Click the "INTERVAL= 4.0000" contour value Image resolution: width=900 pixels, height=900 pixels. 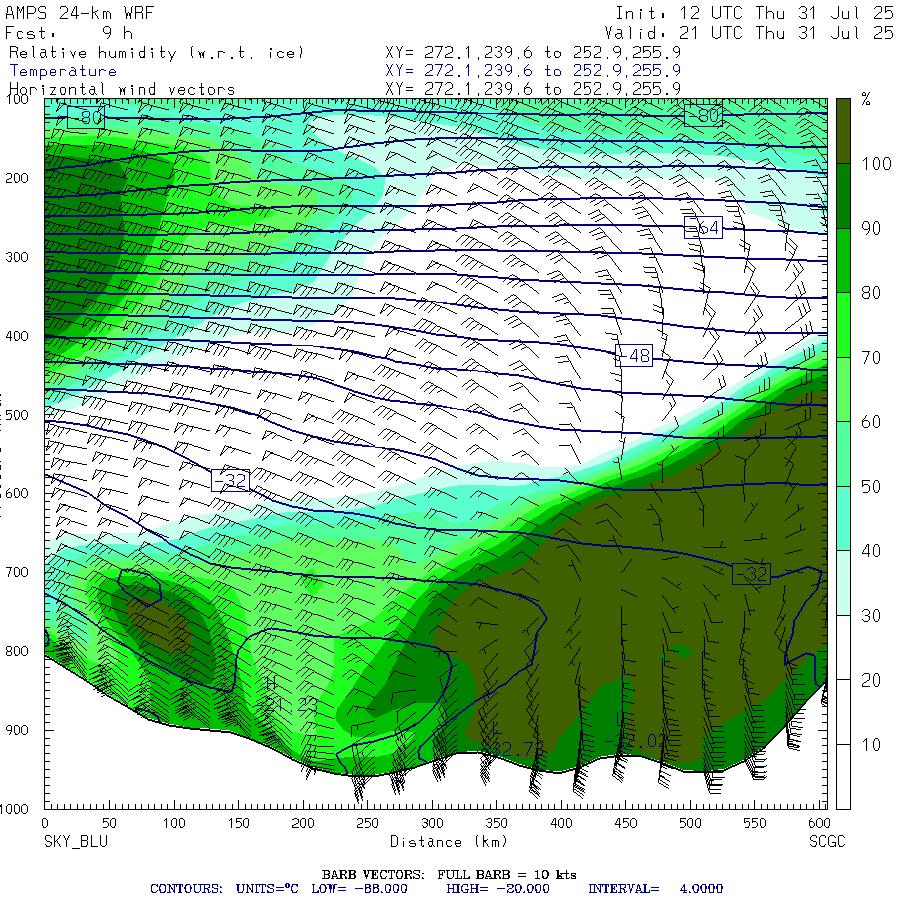click(x=655, y=889)
